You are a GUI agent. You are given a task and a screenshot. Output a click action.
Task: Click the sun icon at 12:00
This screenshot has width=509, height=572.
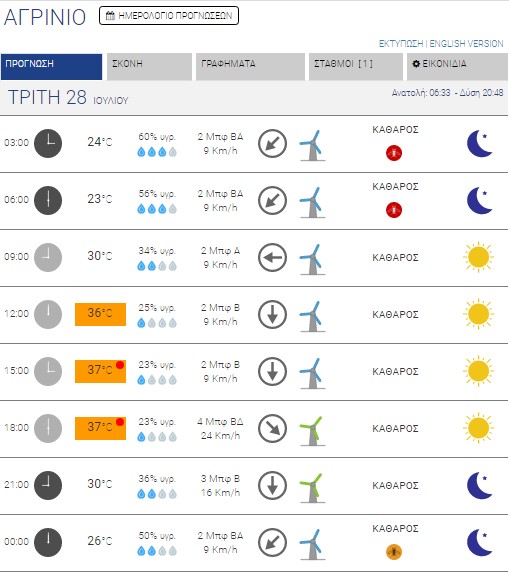(x=478, y=314)
